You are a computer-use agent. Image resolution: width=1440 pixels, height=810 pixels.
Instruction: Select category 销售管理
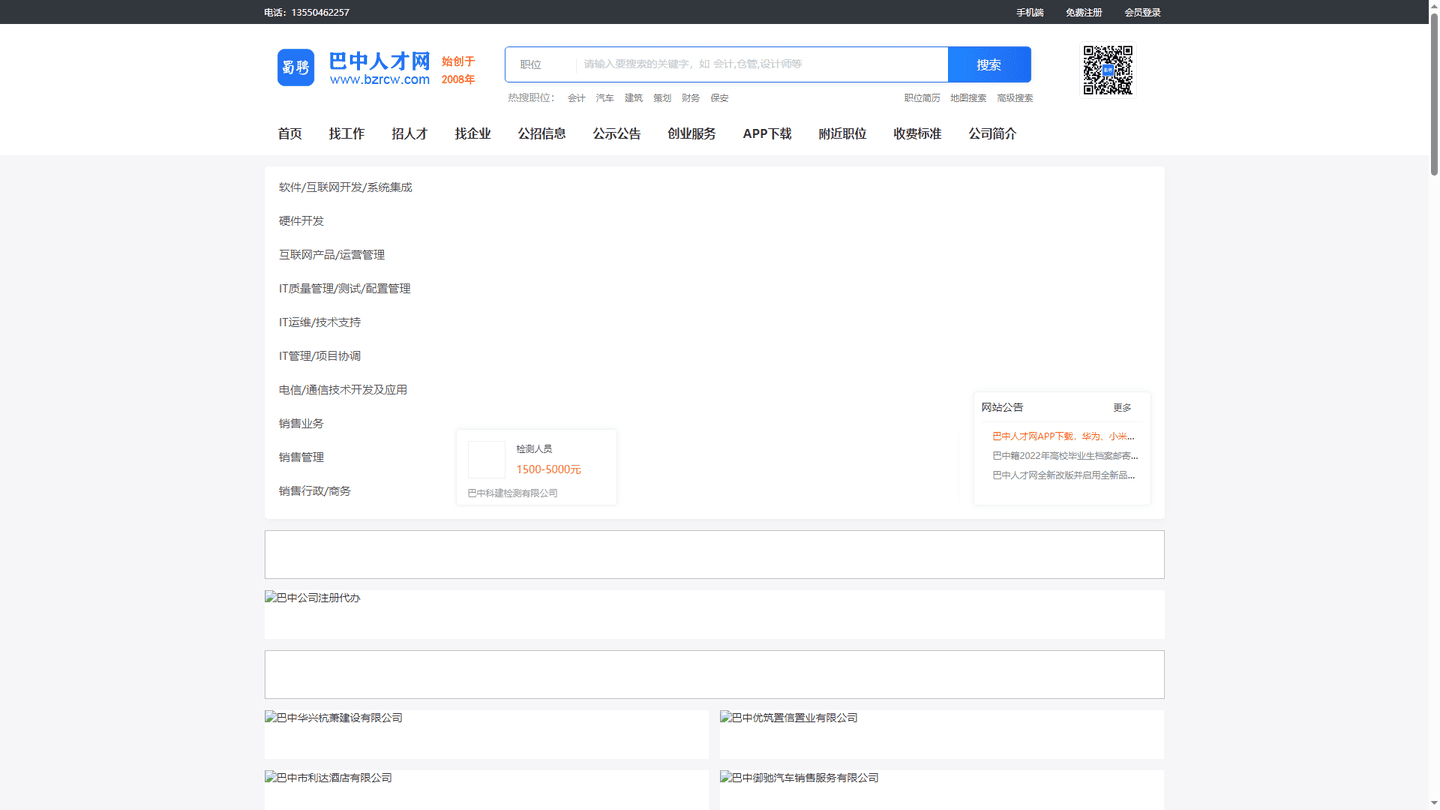301,457
